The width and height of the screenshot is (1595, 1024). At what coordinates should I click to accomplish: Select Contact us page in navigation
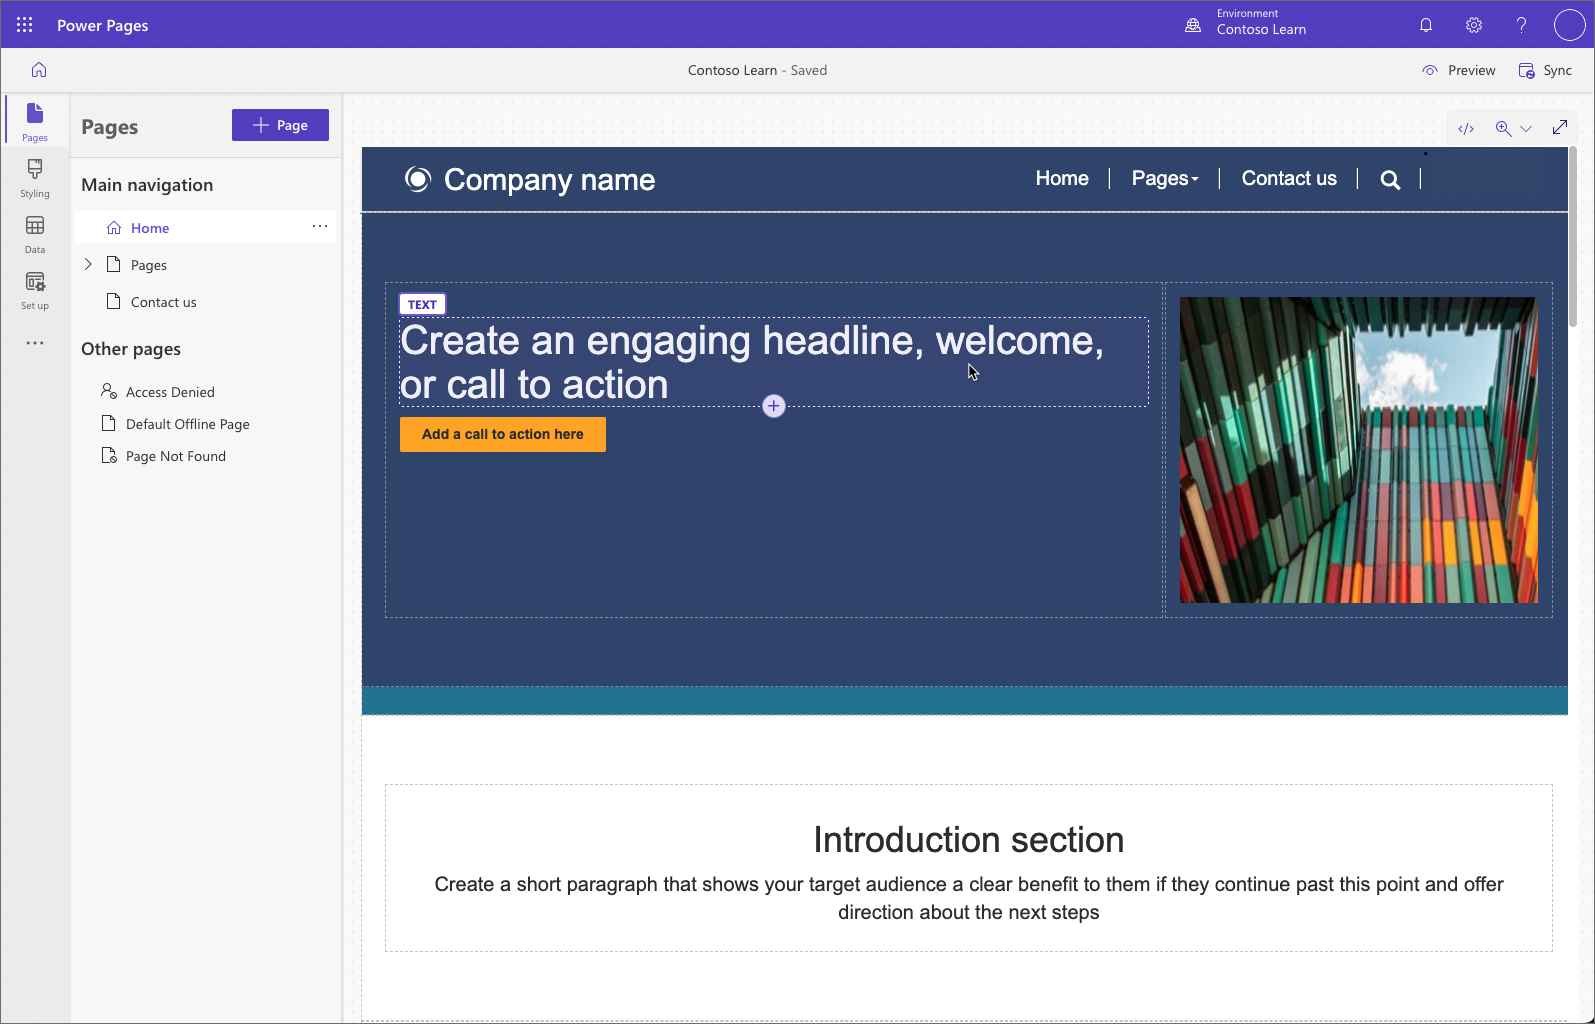(204, 302)
